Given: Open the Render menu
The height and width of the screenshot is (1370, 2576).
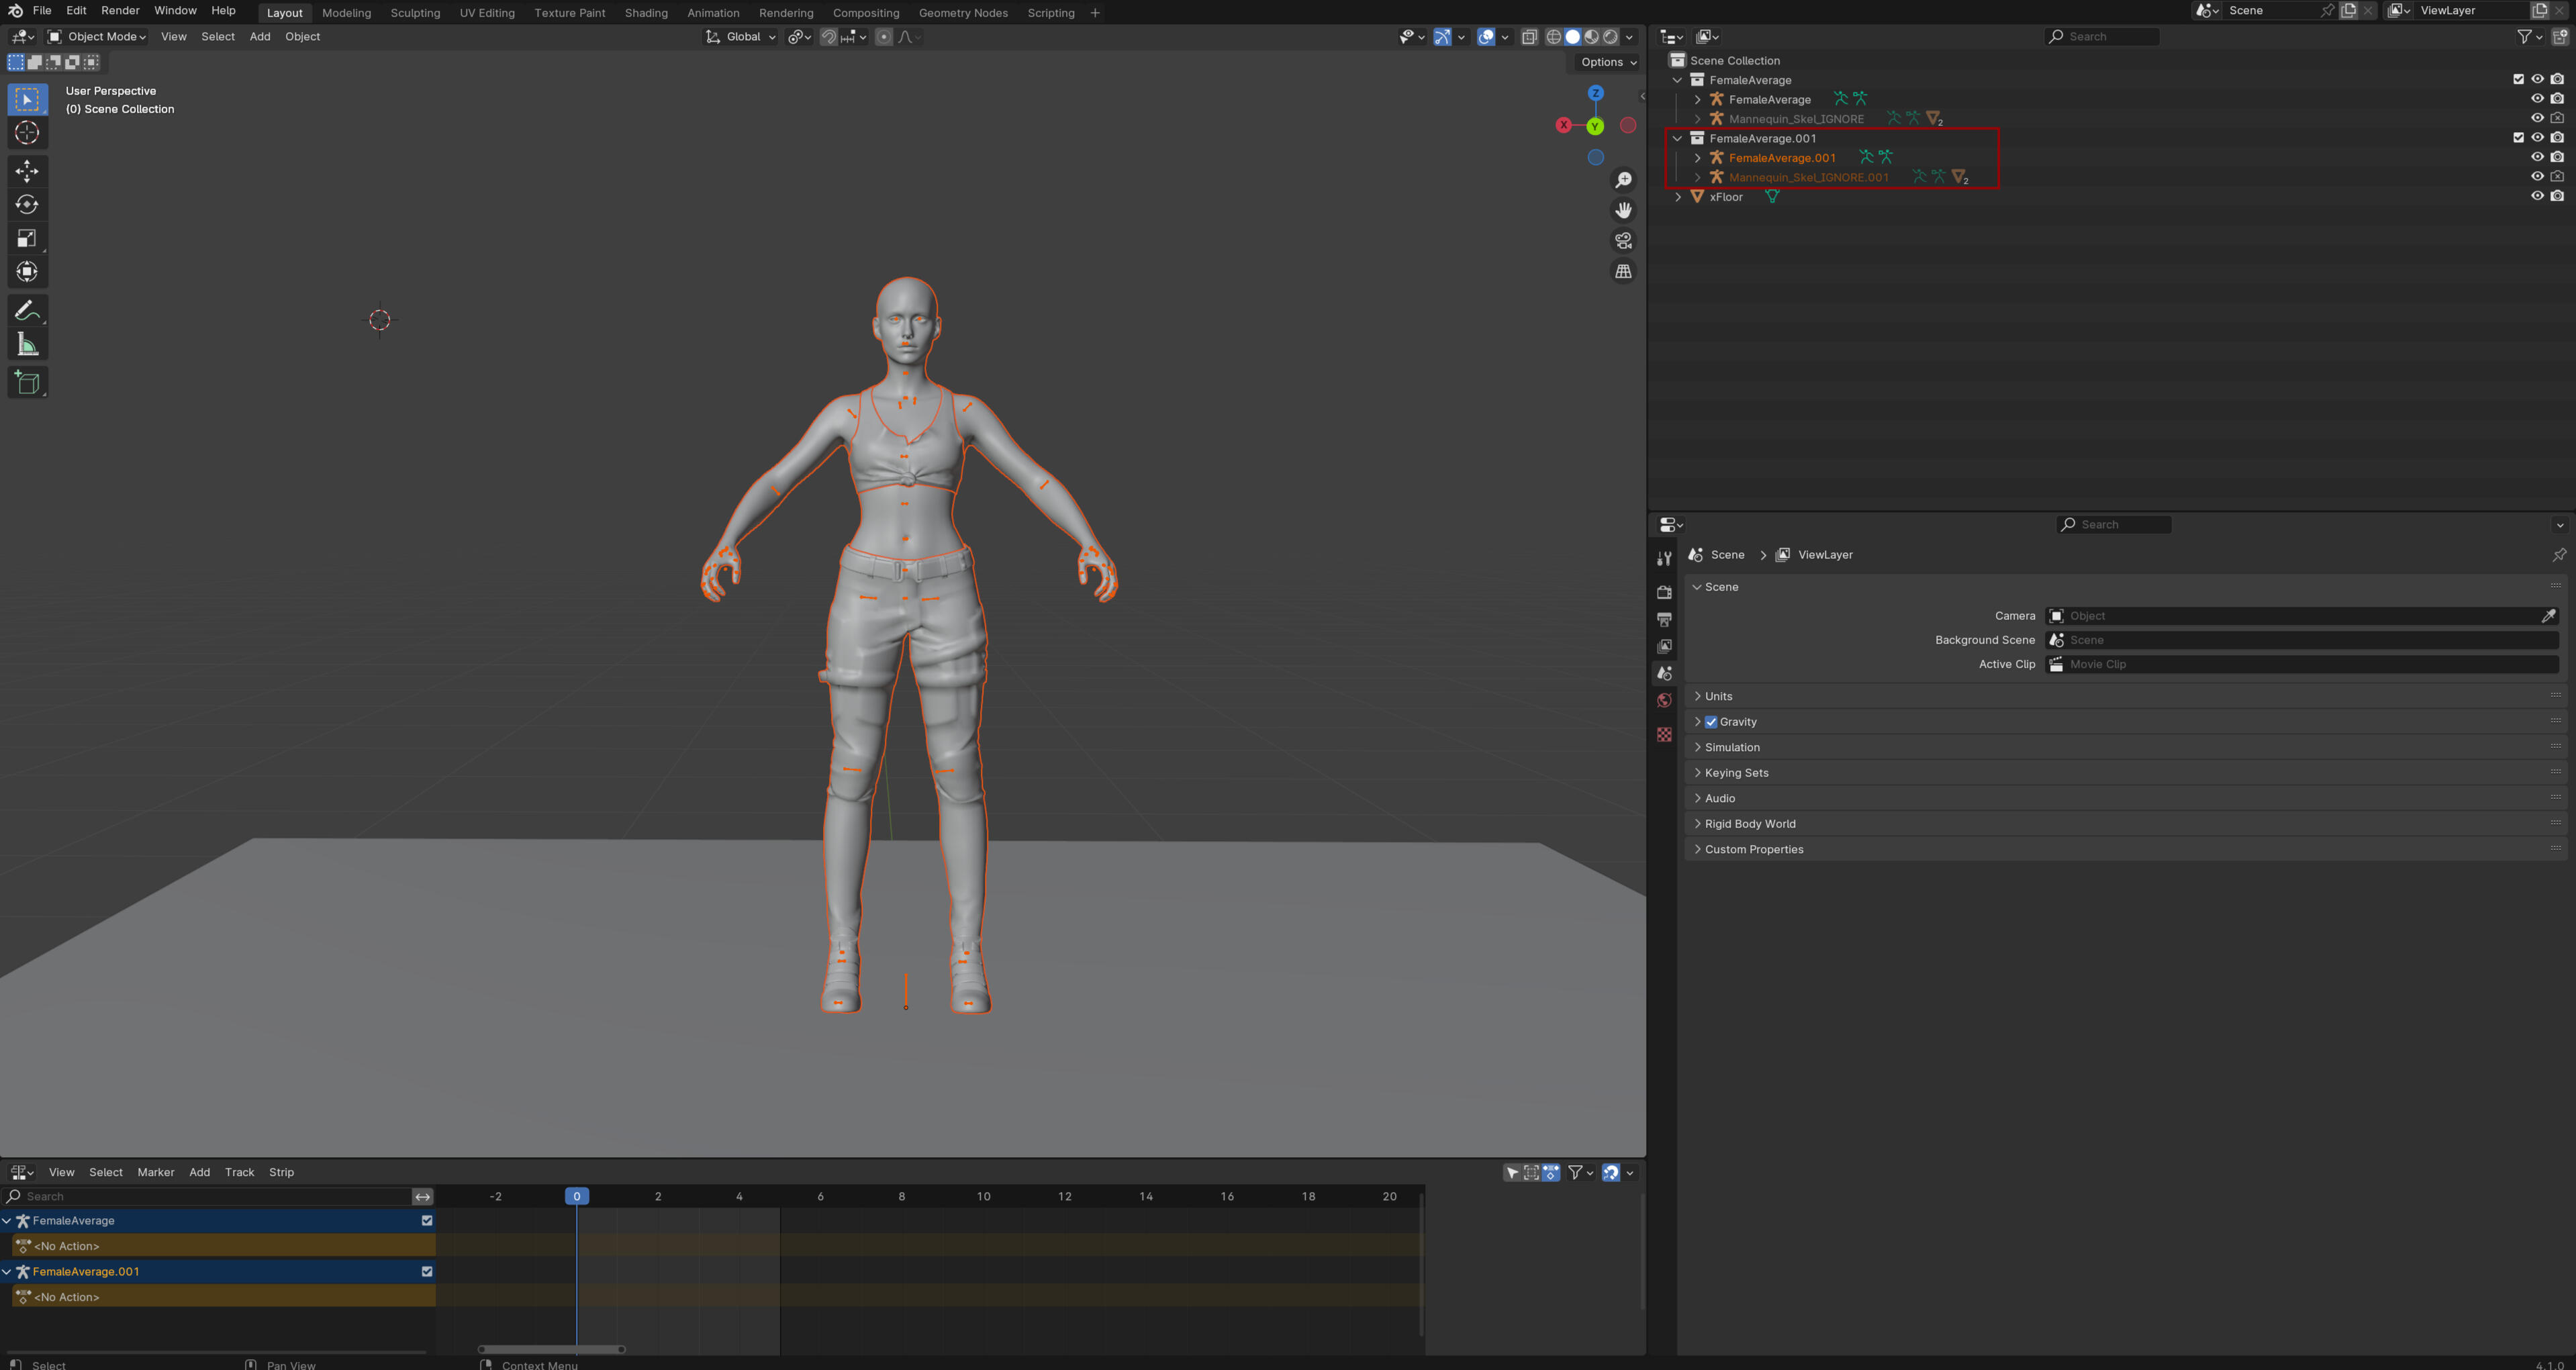Looking at the screenshot, I should coord(120,11).
